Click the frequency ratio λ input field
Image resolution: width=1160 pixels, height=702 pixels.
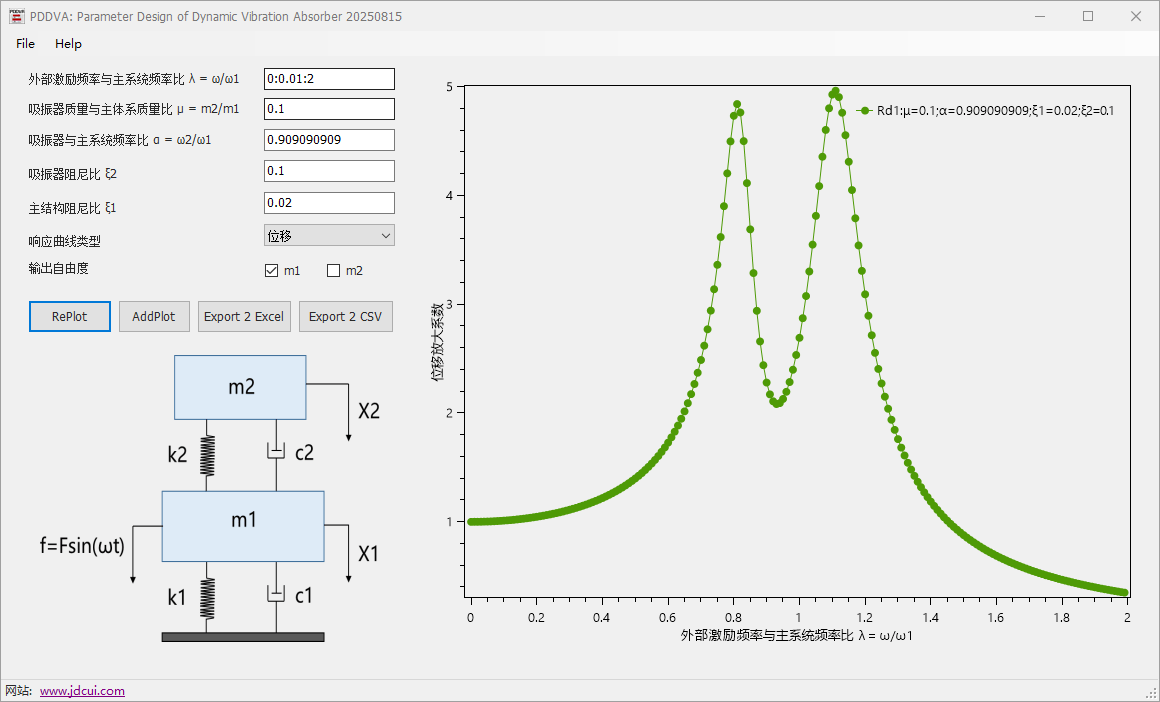pos(329,79)
